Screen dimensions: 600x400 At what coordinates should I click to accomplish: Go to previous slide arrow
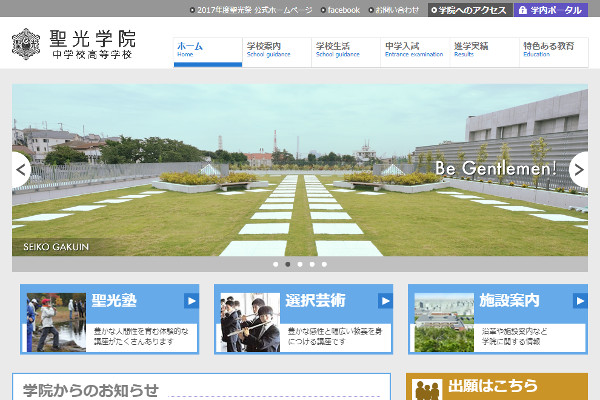[21, 170]
